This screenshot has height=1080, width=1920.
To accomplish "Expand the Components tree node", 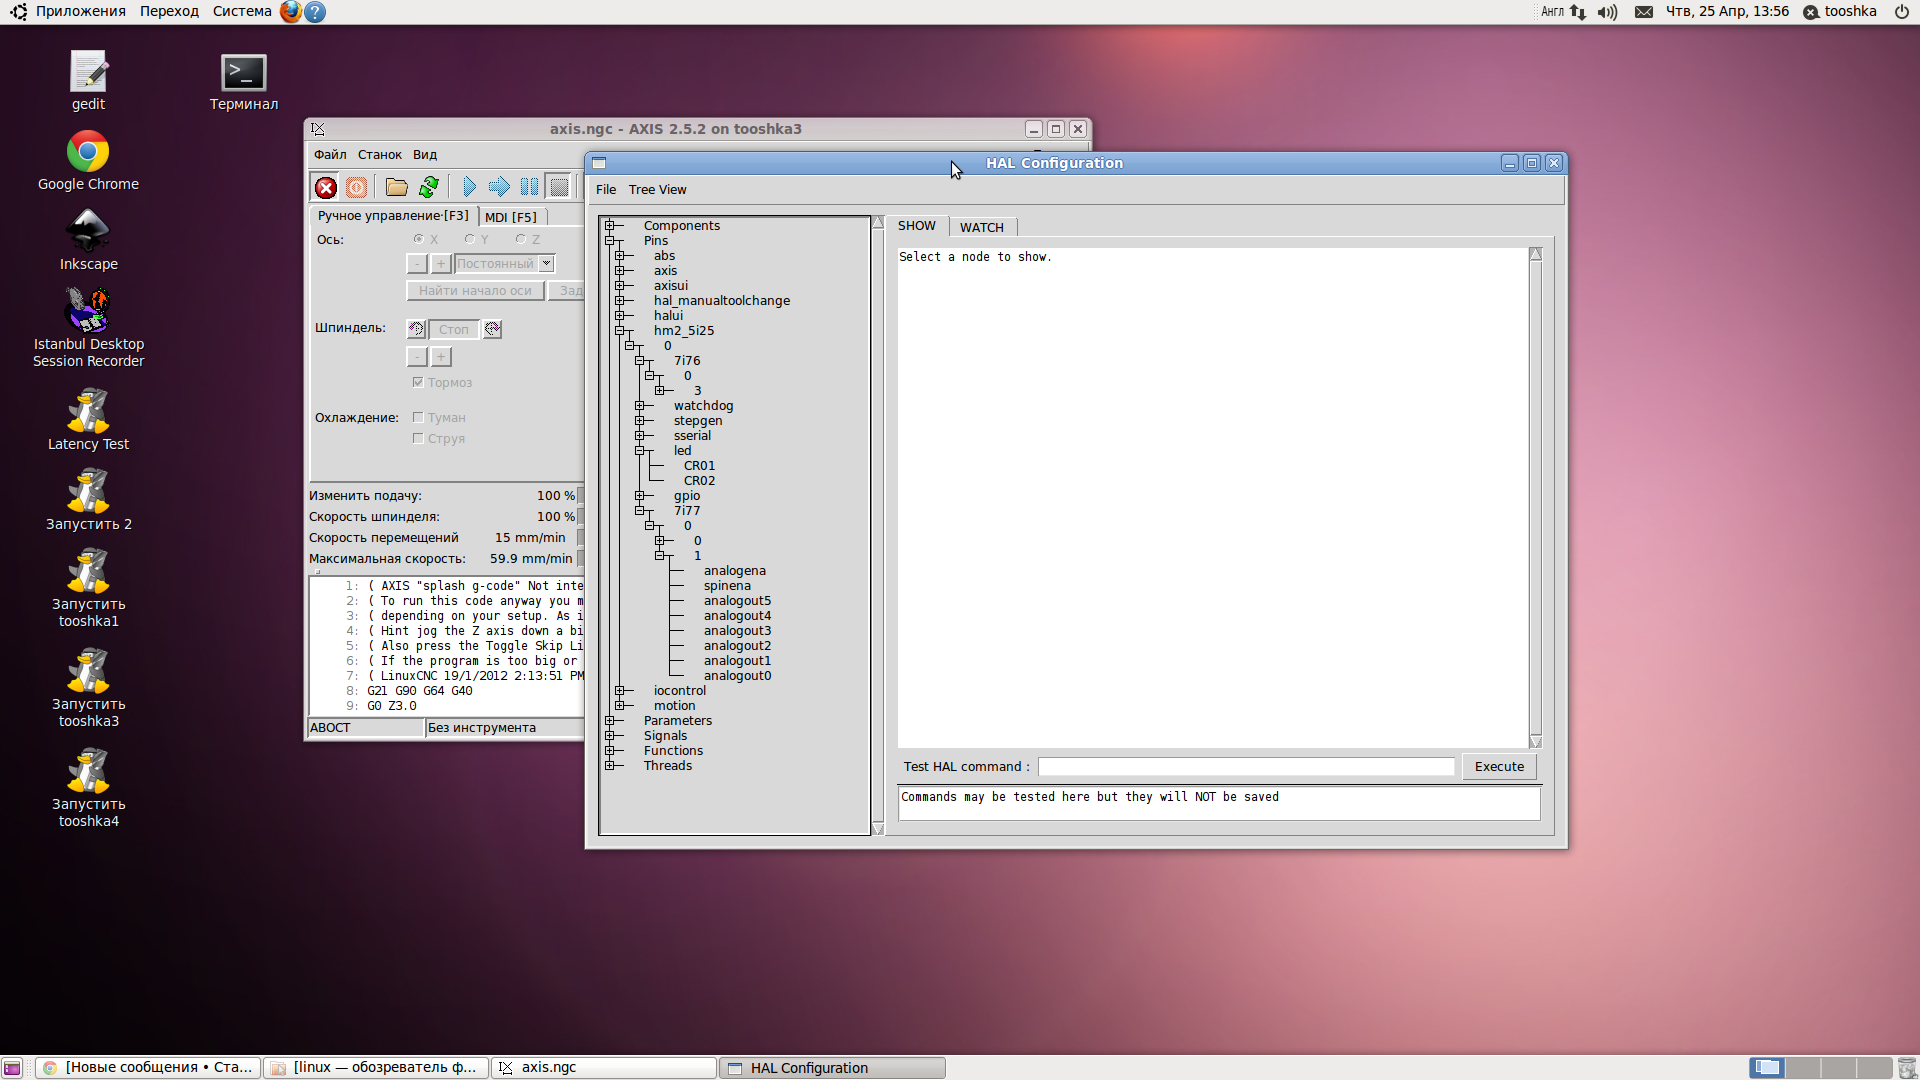I will pyautogui.click(x=609, y=226).
